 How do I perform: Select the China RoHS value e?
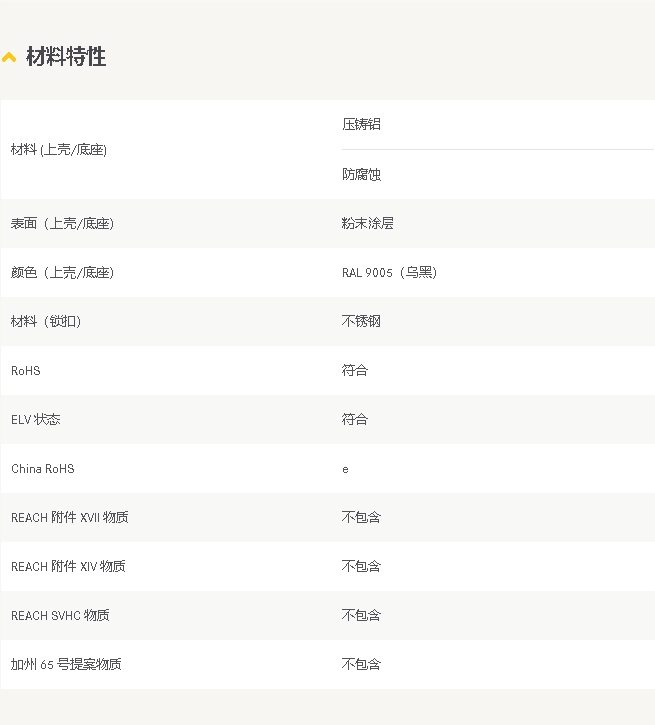coord(345,470)
